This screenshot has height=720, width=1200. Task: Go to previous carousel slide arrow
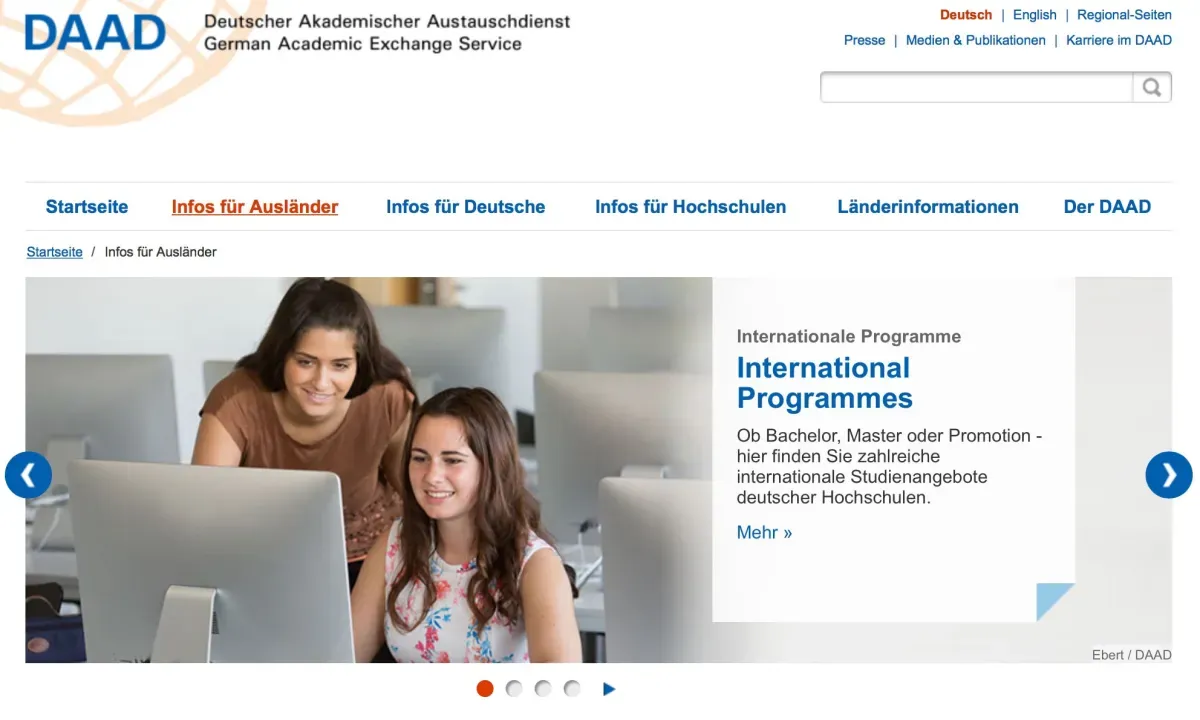tap(28, 475)
